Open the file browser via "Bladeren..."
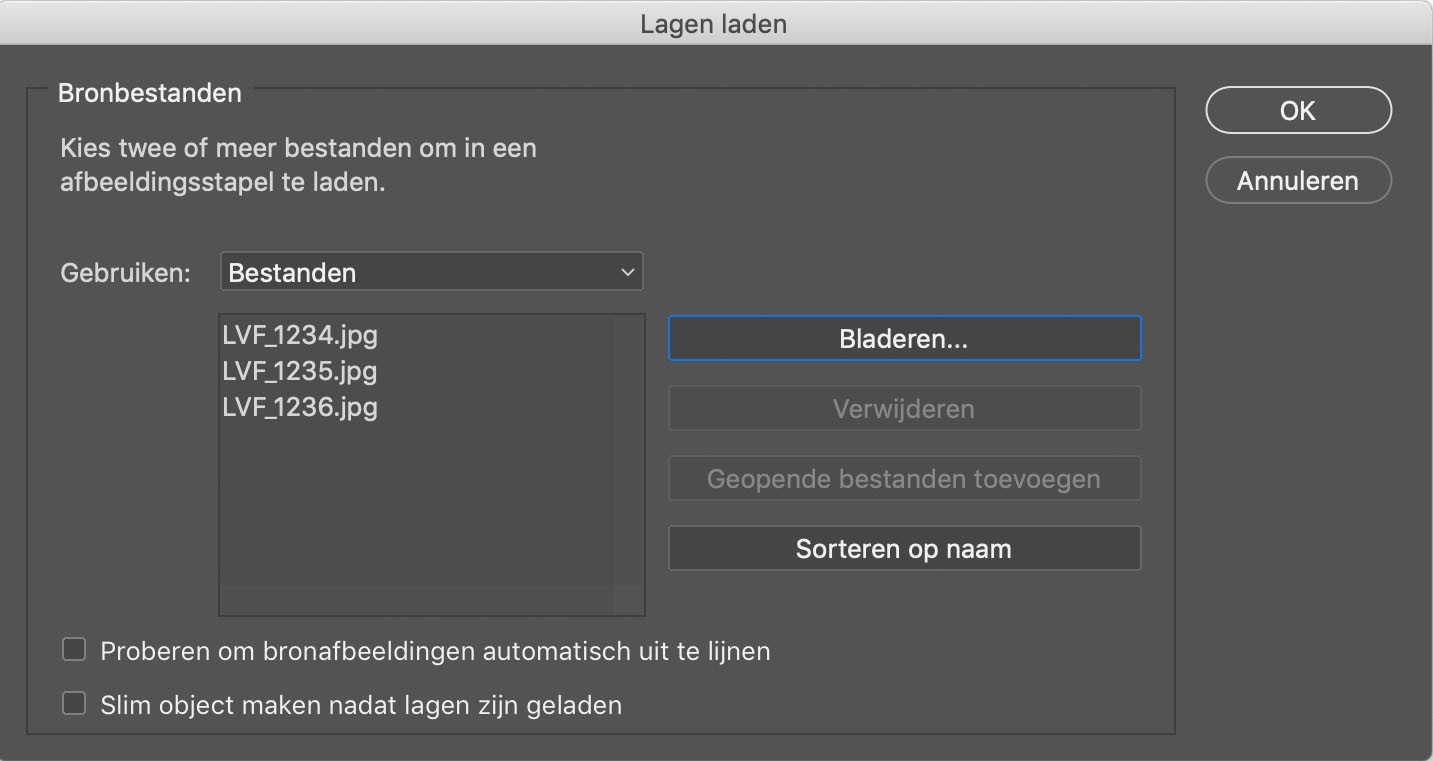 (x=903, y=338)
